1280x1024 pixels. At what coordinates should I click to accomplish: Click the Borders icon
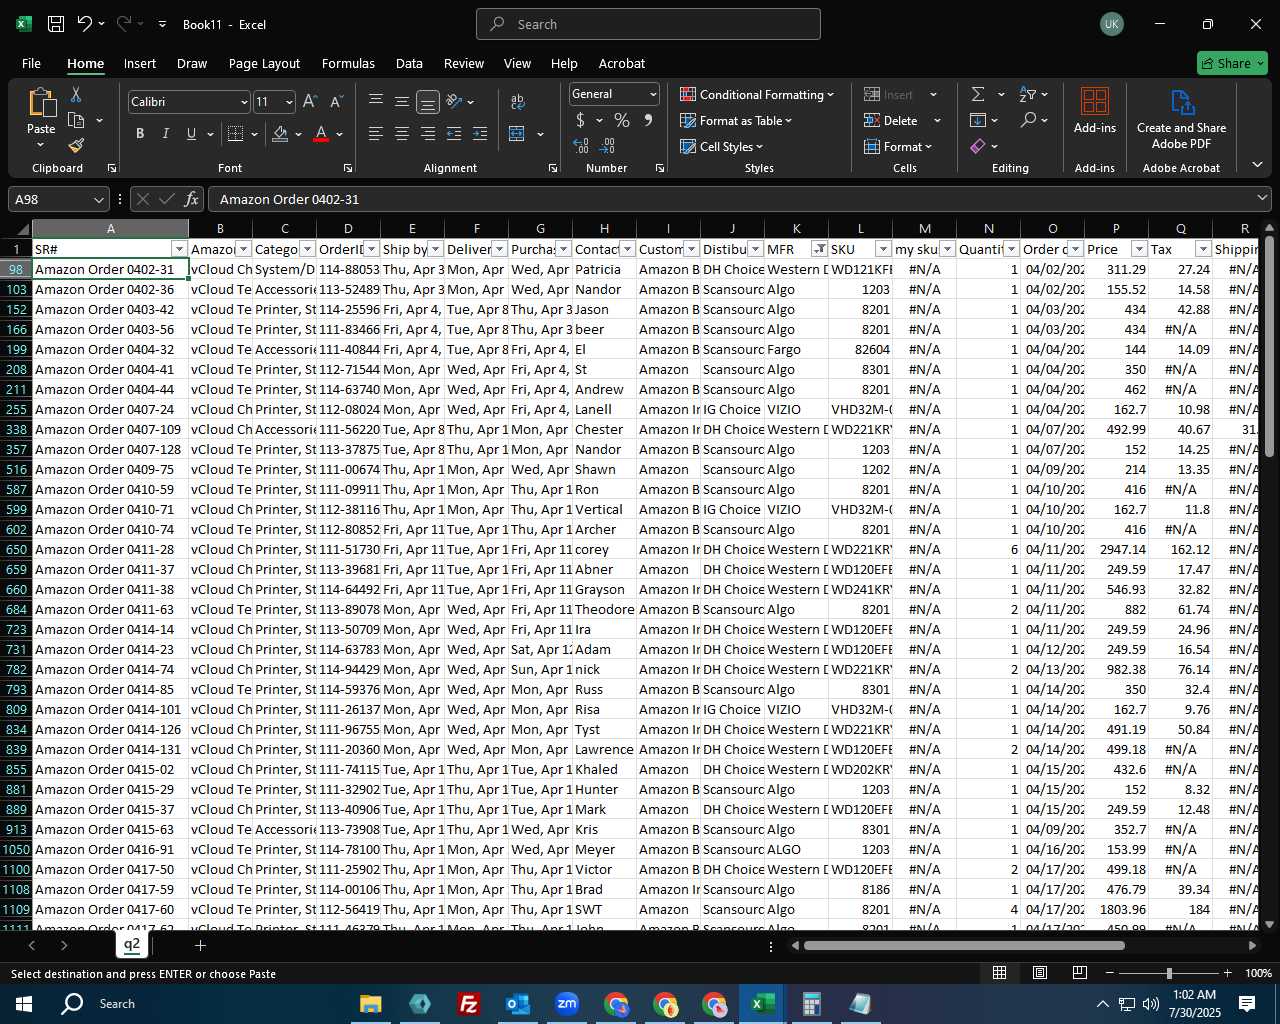point(236,134)
